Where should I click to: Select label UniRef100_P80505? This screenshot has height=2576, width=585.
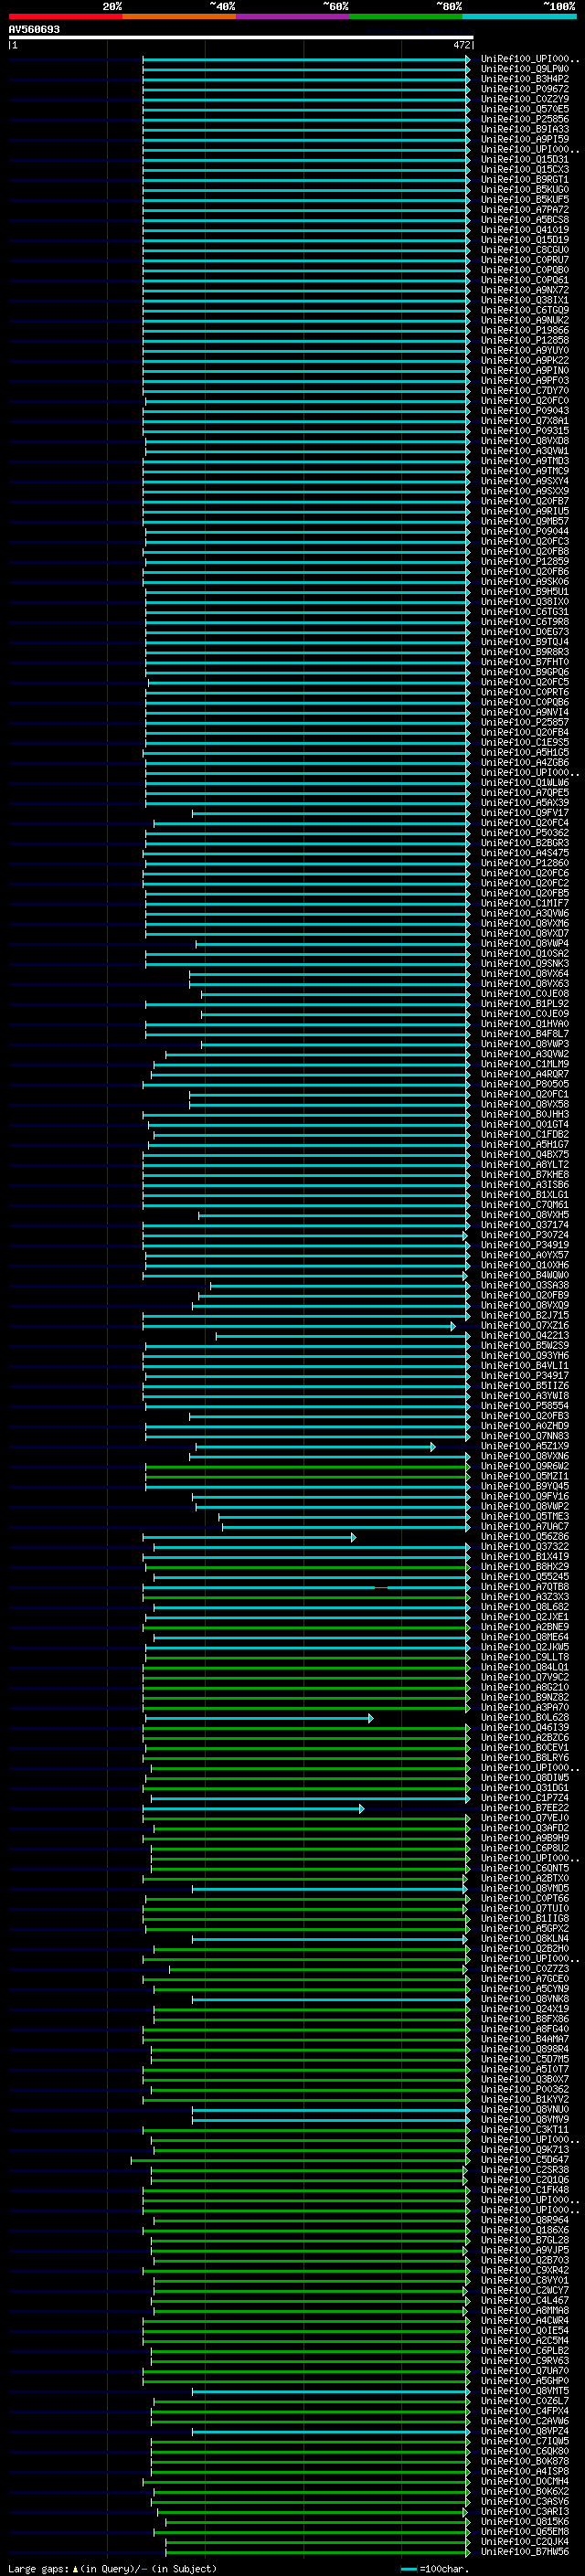point(525,1084)
